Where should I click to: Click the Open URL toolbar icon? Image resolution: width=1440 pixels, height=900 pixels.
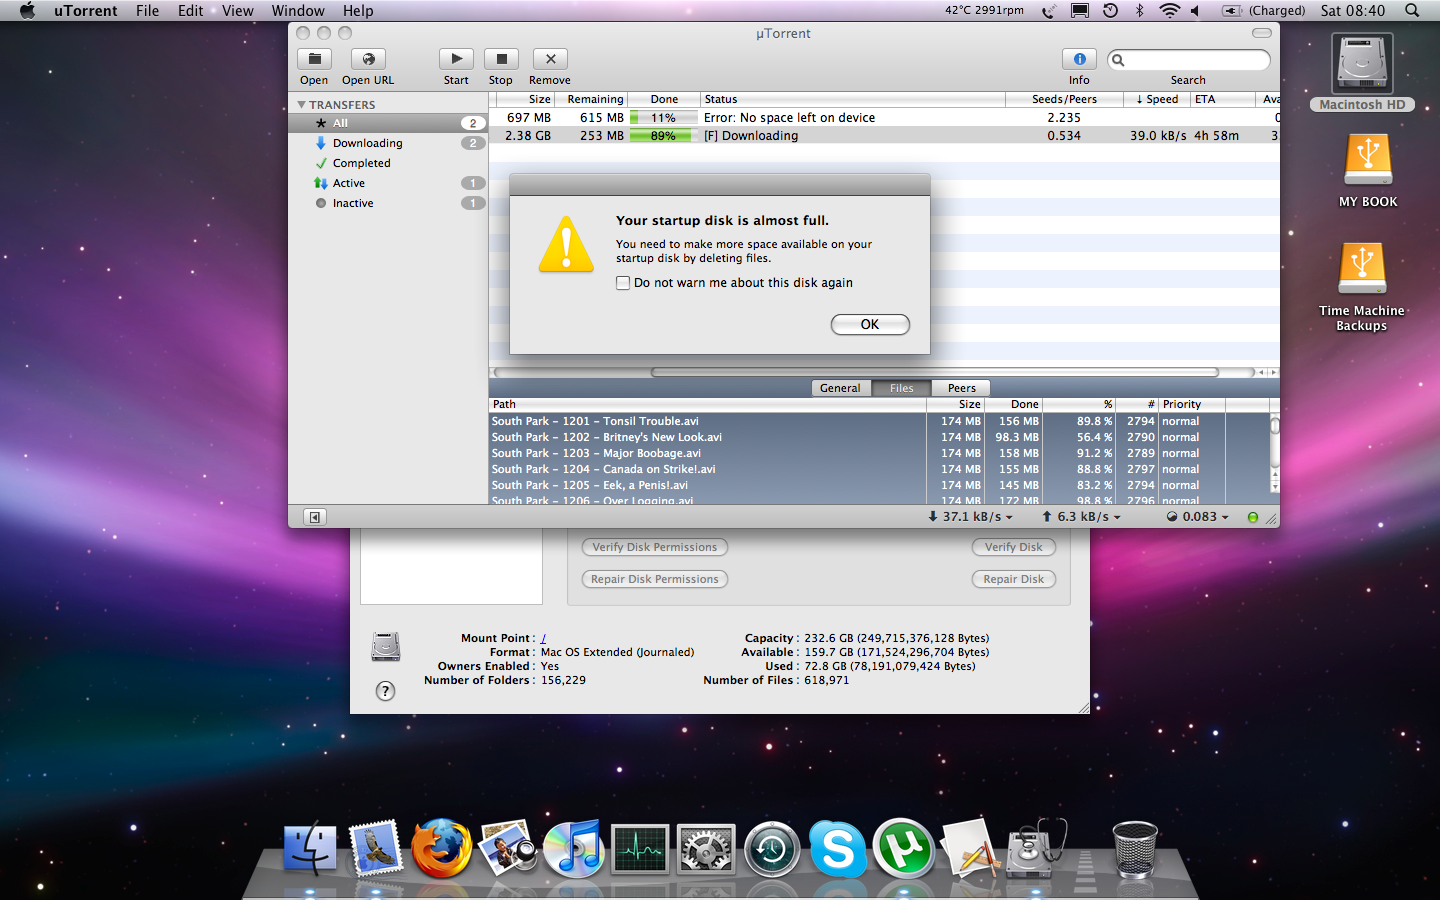[368, 59]
